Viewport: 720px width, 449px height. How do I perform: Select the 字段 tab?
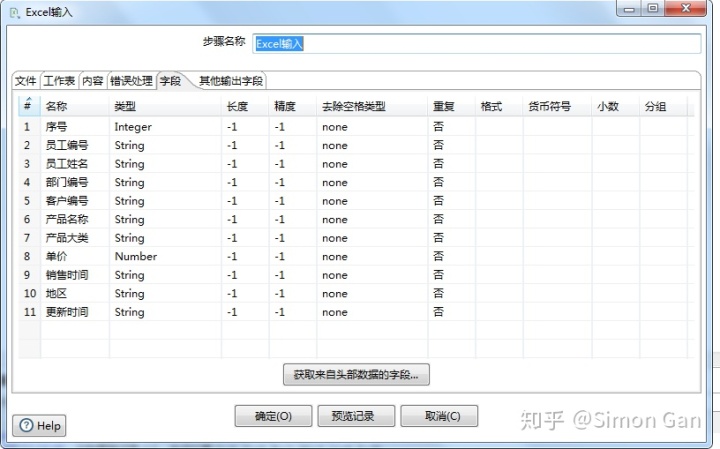point(170,81)
